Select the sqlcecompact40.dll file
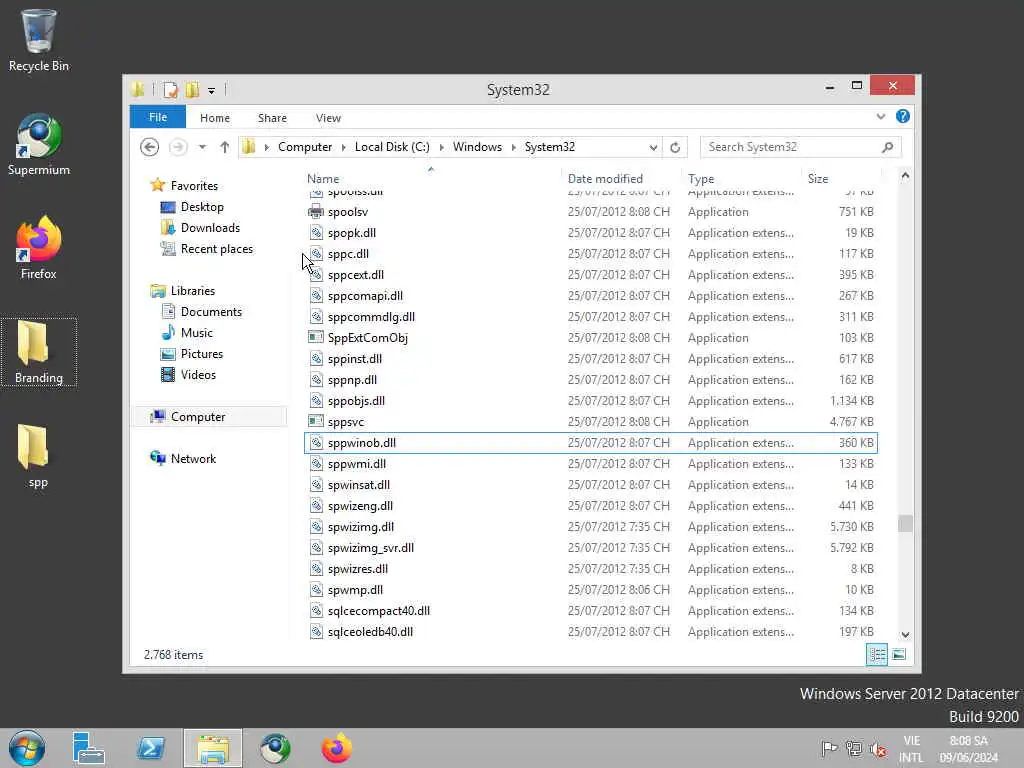Viewport: 1024px width, 768px height. 591,611
